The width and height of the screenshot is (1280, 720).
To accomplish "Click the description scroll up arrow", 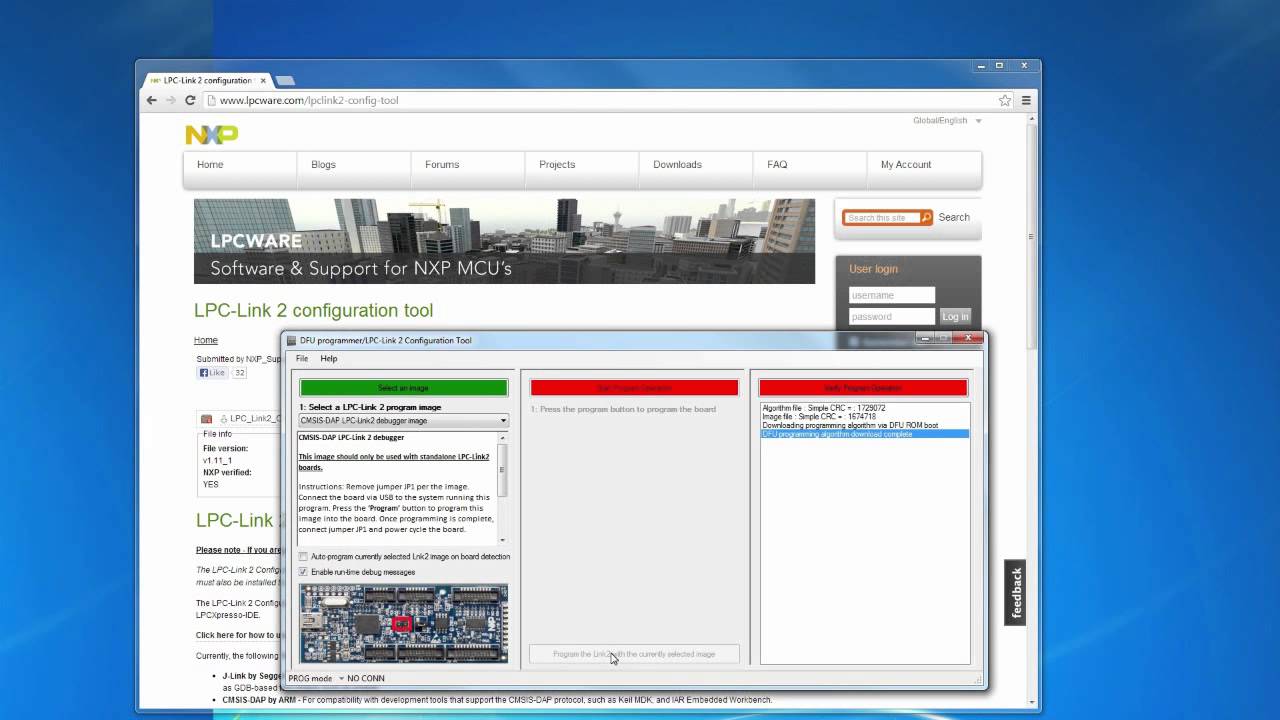I will coord(502,438).
